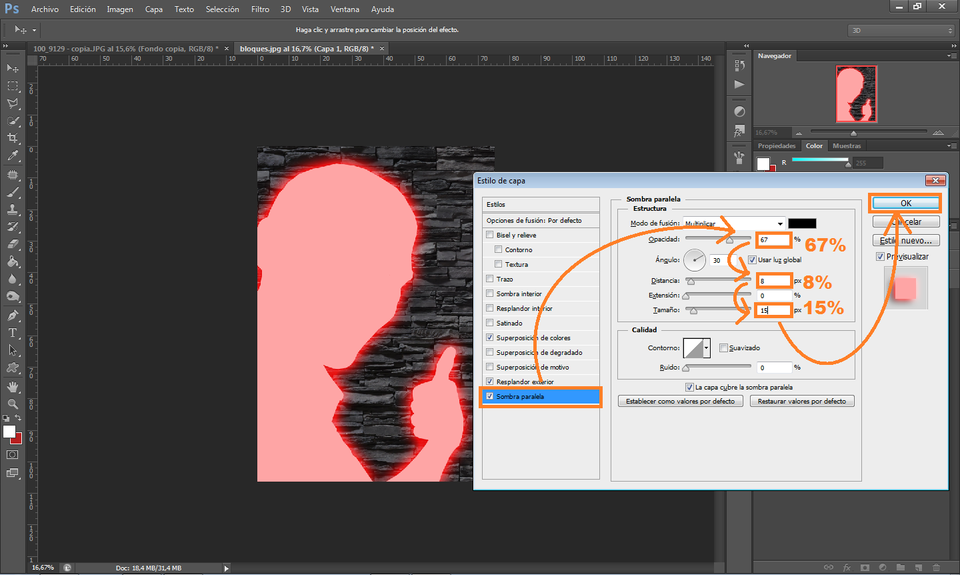Expand the Contorno curve picker arrow
The width and height of the screenshot is (960, 575).
pyautogui.click(x=707, y=348)
